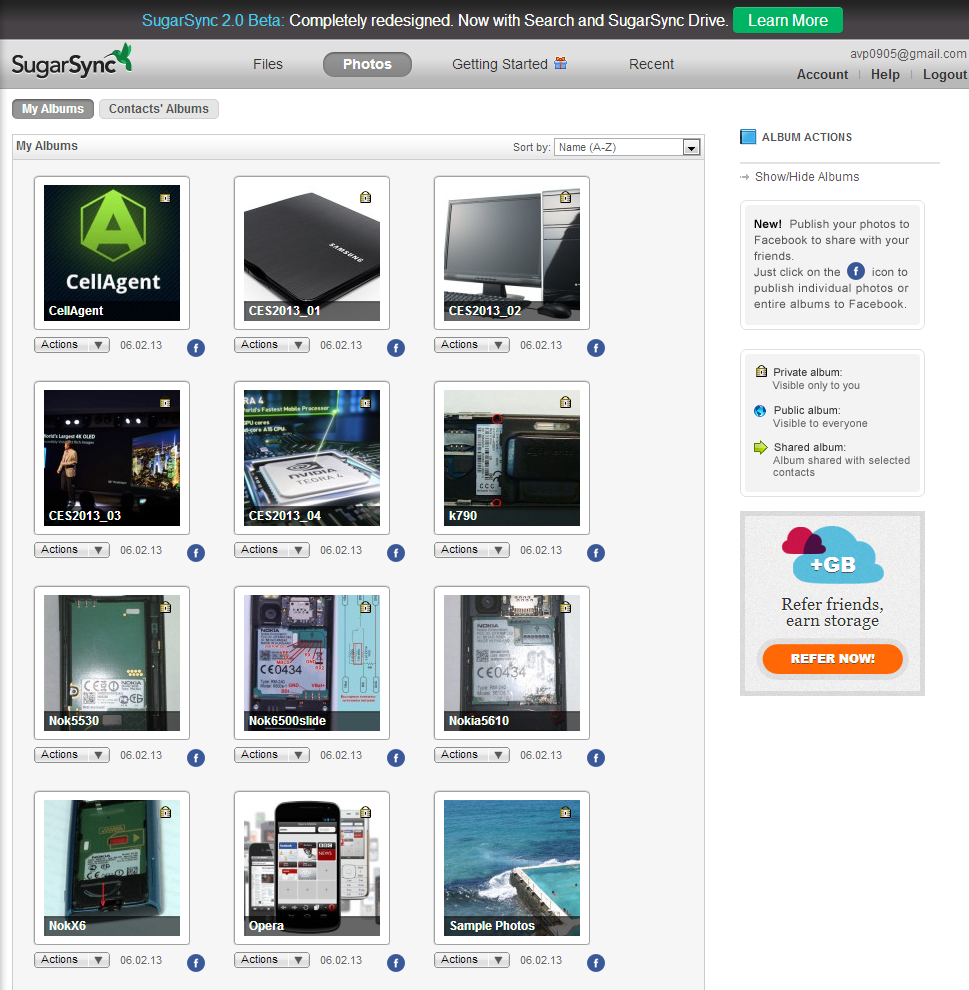The image size is (969, 990).
Task: Open the CES2013_04 Nvidia Tegra album thumbnail
Action: pyautogui.click(x=312, y=458)
